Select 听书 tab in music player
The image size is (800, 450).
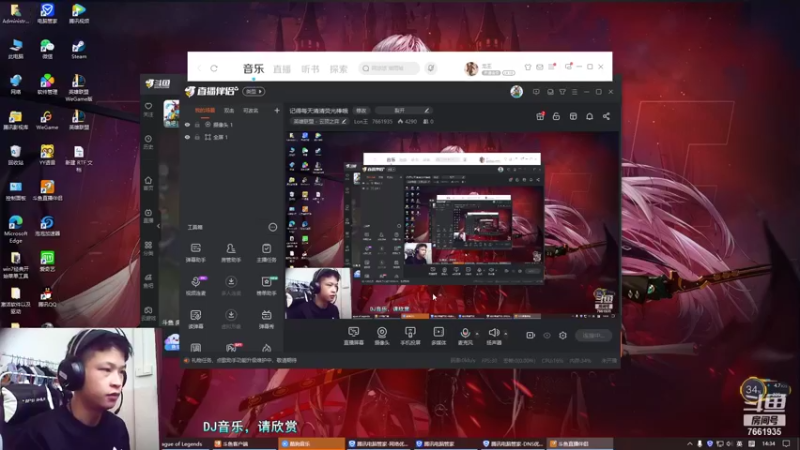coord(310,69)
